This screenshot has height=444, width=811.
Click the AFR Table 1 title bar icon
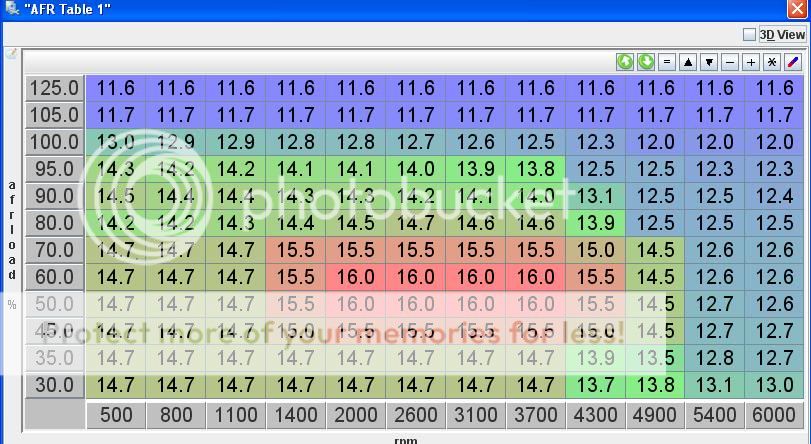point(10,9)
